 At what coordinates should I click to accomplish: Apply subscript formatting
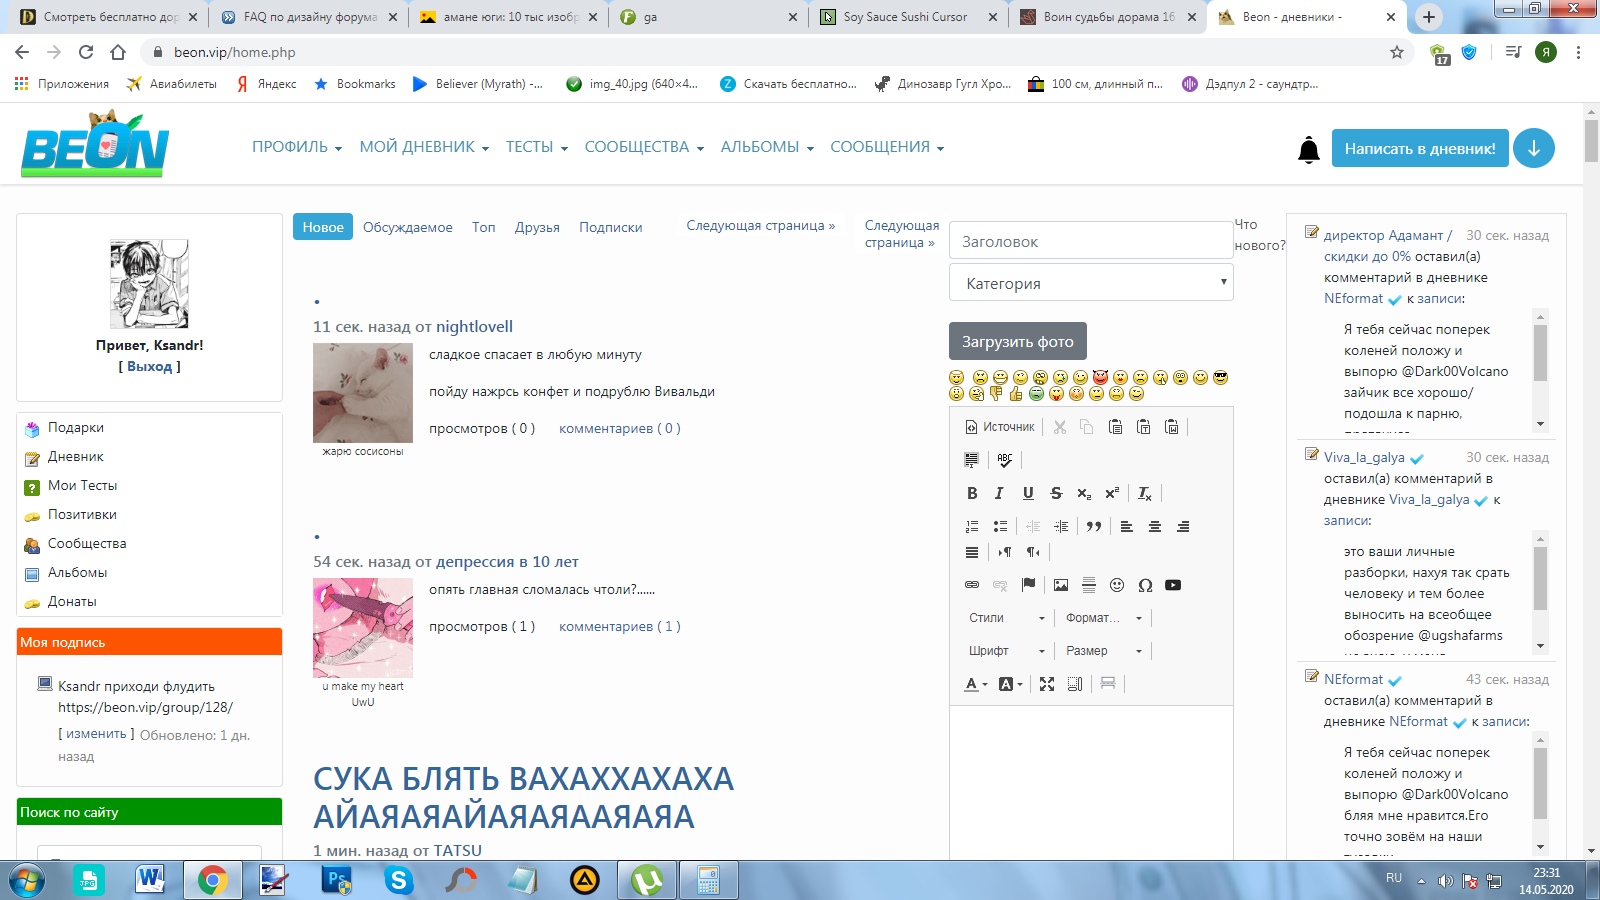(1084, 493)
